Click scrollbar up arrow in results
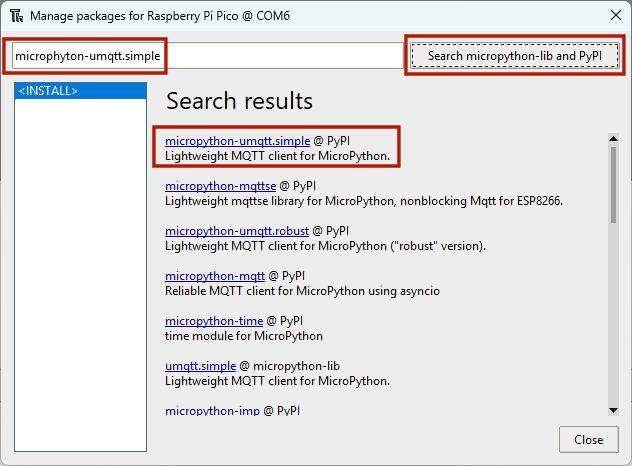The height and width of the screenshot is (466, 632). point(613,139)
